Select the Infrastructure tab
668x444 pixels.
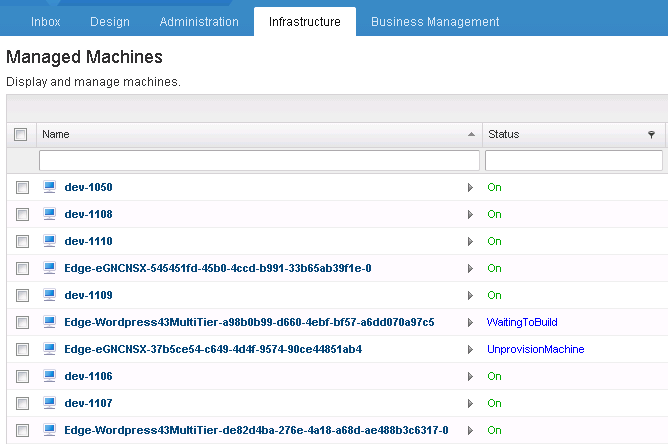[x=305, y=22]
